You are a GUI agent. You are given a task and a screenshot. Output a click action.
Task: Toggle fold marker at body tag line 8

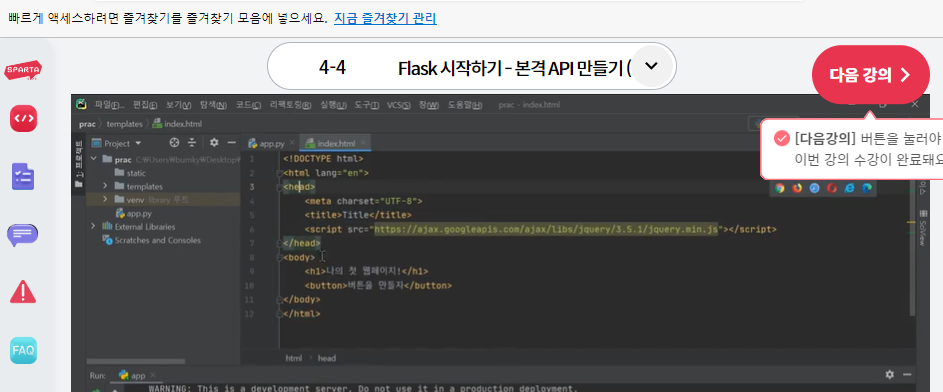tap(279, 257)
